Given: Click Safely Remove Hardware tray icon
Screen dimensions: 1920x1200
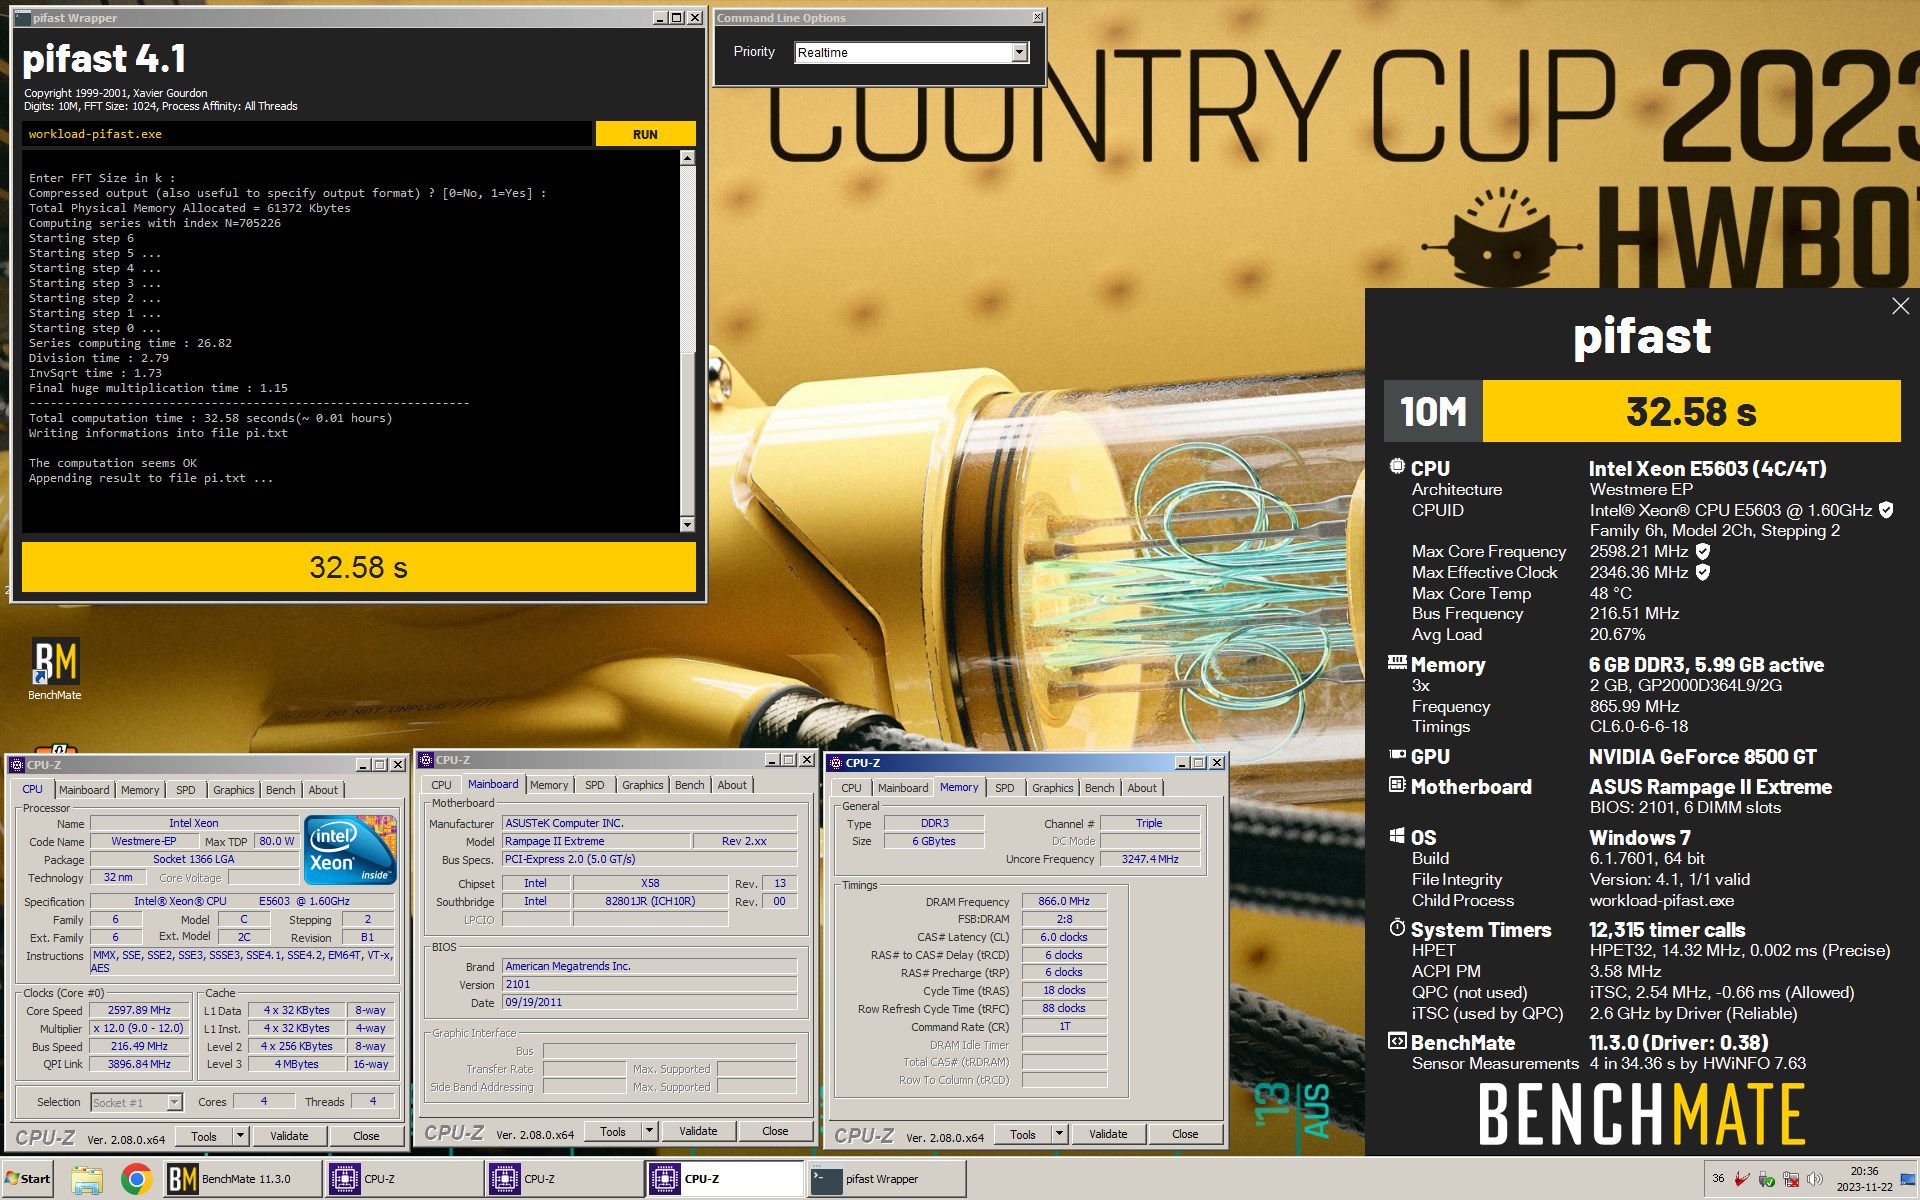Looking at the screenshot, I should coord(1766,1179).
